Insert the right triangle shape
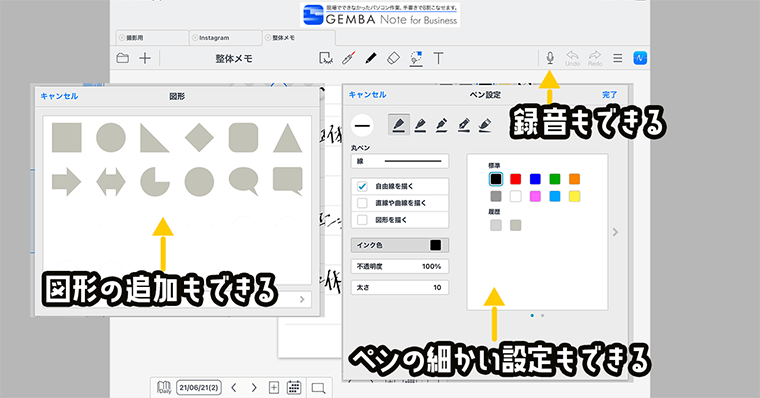 tap(154, 138)
